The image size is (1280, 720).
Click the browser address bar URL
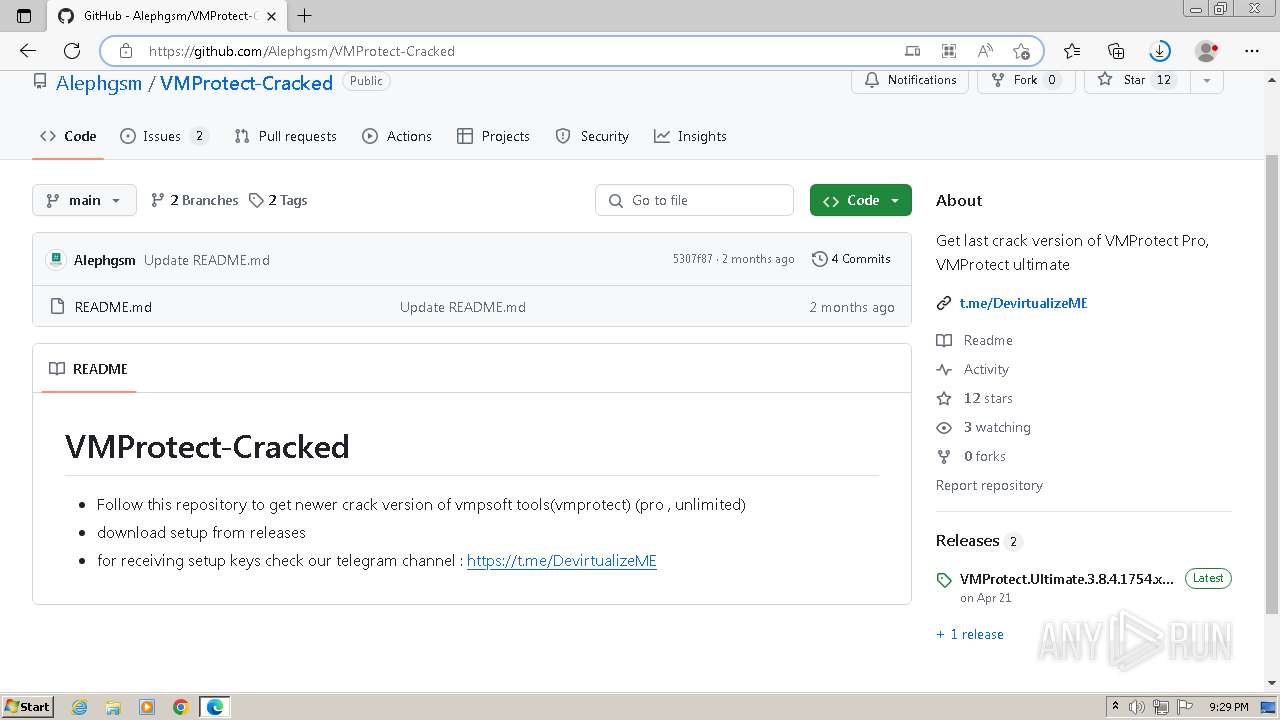pos(302,51)
